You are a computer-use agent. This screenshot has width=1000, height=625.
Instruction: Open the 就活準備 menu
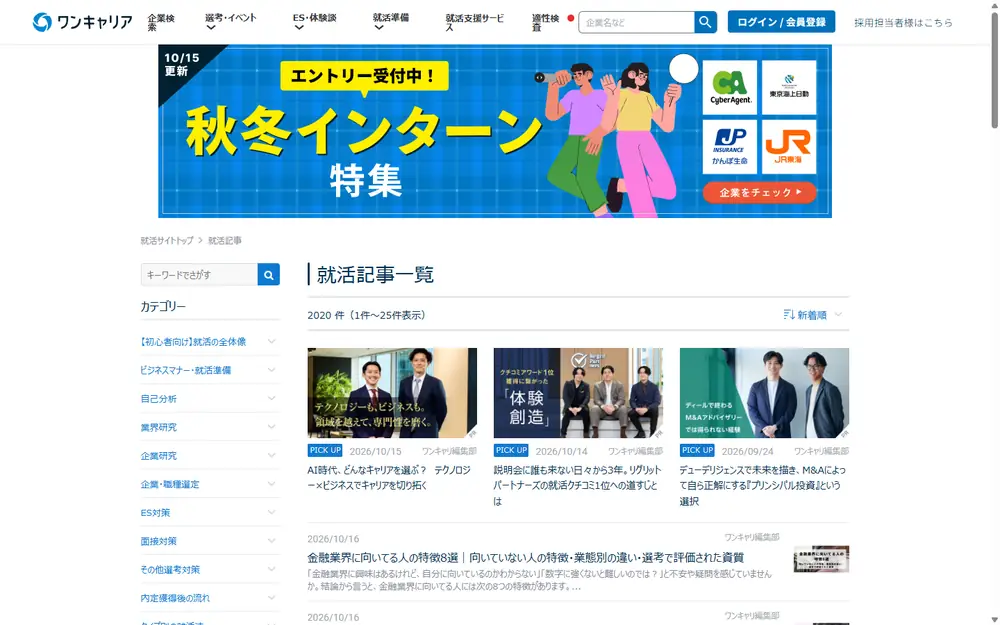[x=390, y=18]
